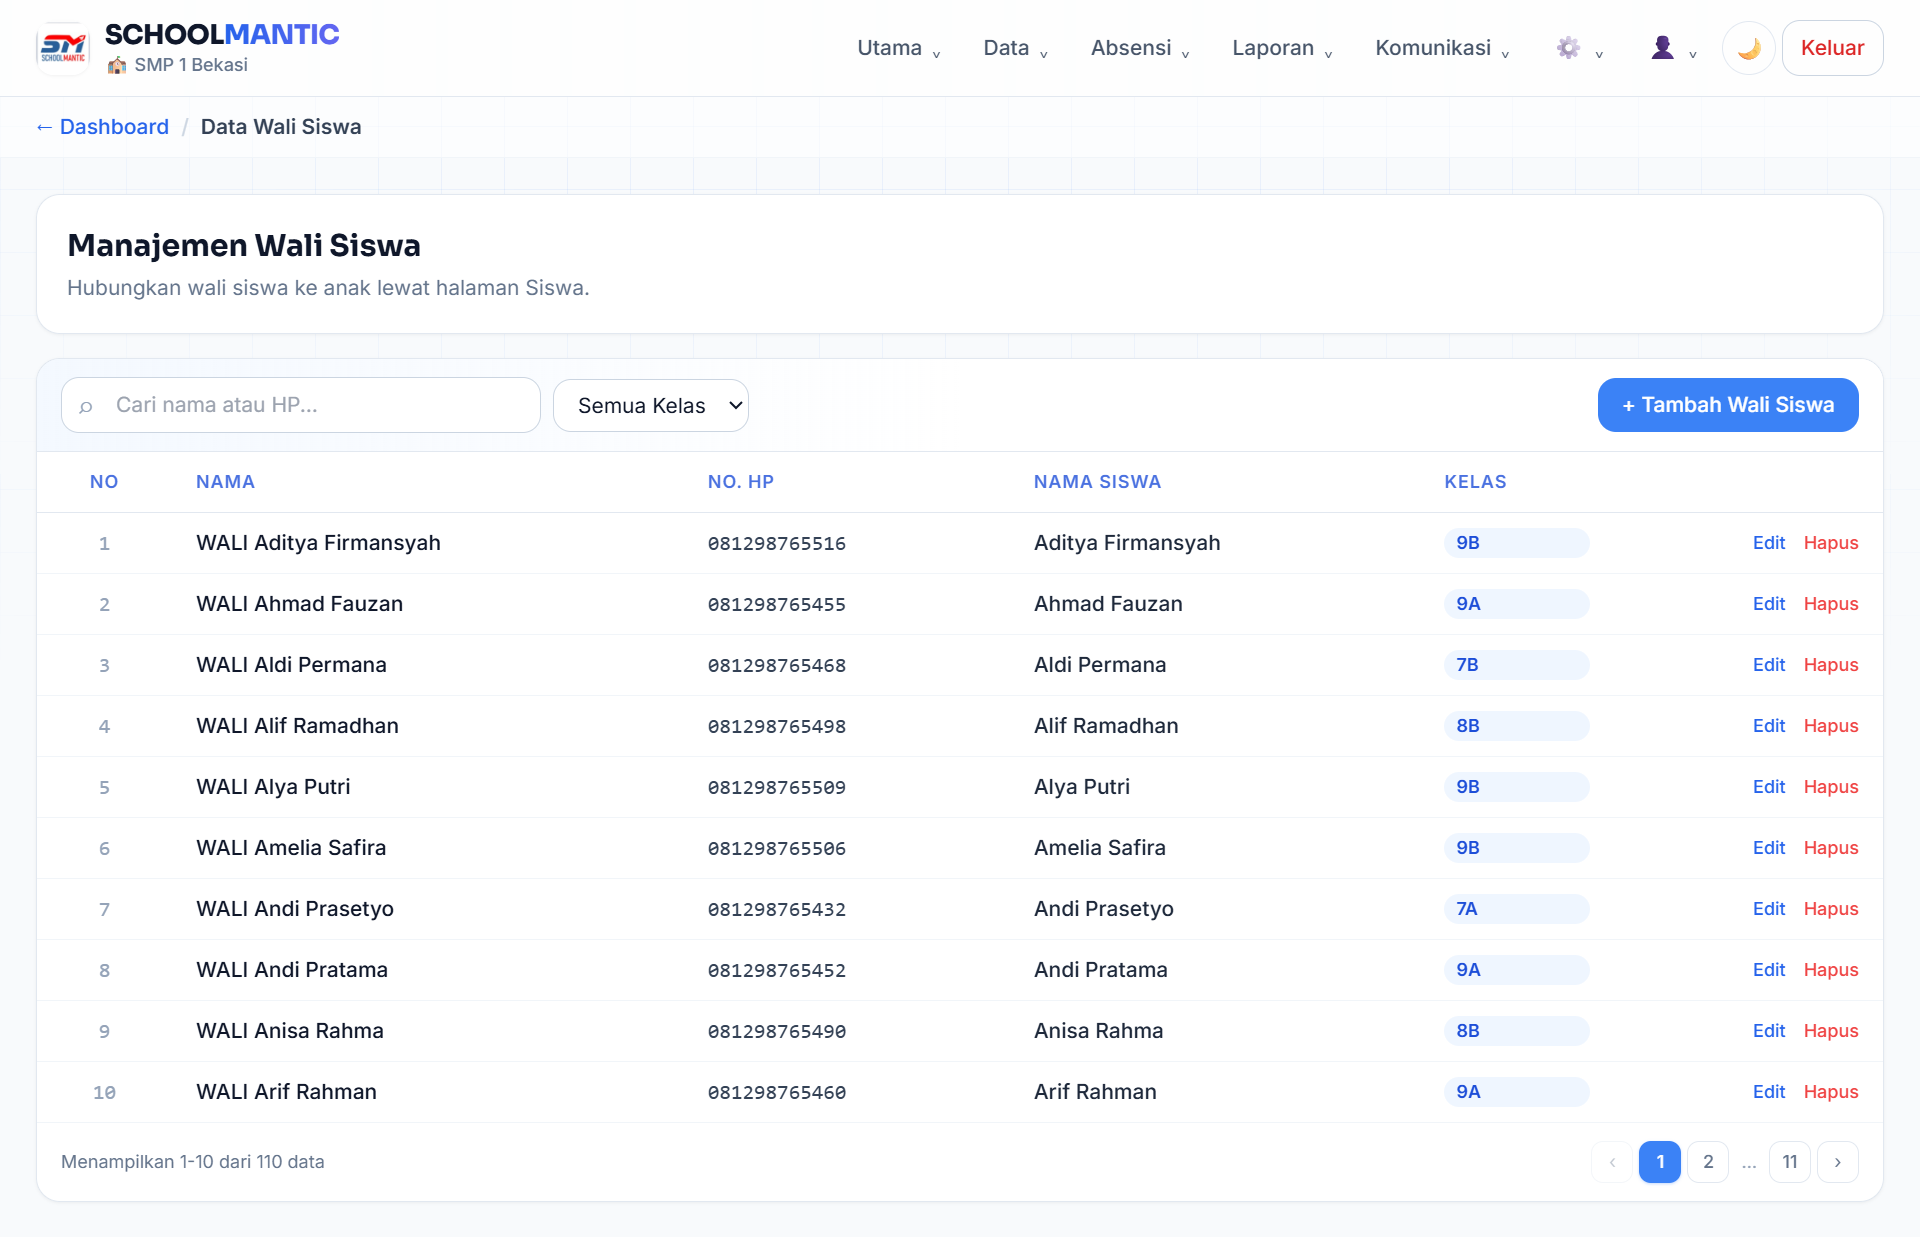Click the Data Wali Siswa breadcrumb
The height and width of the screenshot is (1237, 1920).
coord(281,127)
